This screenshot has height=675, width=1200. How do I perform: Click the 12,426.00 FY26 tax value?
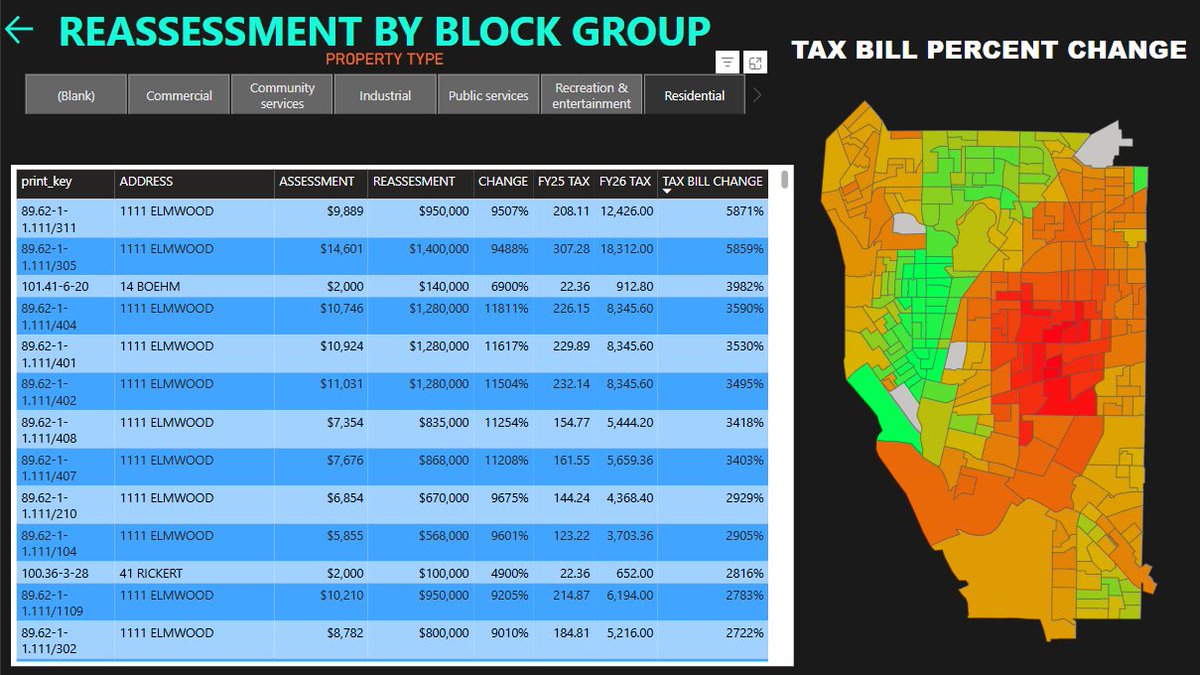pyautogui.click(x=626, y=211)
